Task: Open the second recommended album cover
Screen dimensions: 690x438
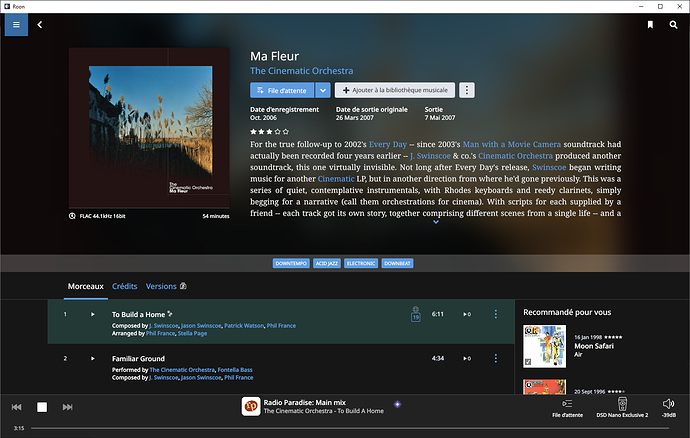Action: [x=544, y=387]
